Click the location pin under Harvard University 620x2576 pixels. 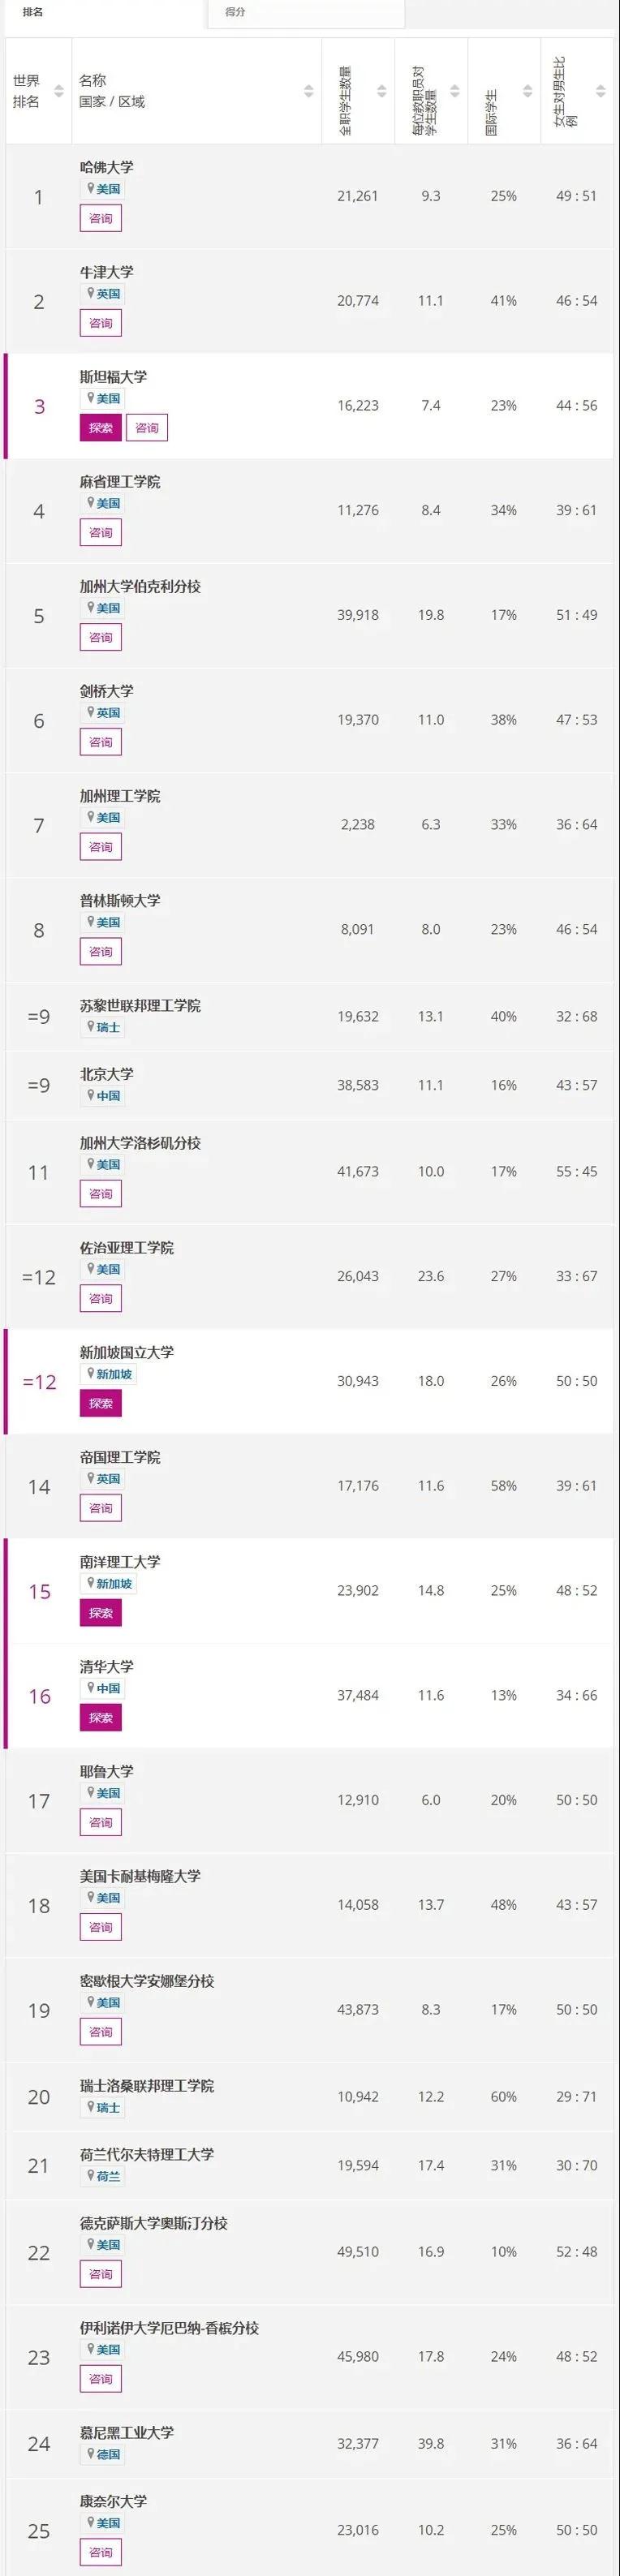click(90, 188)
